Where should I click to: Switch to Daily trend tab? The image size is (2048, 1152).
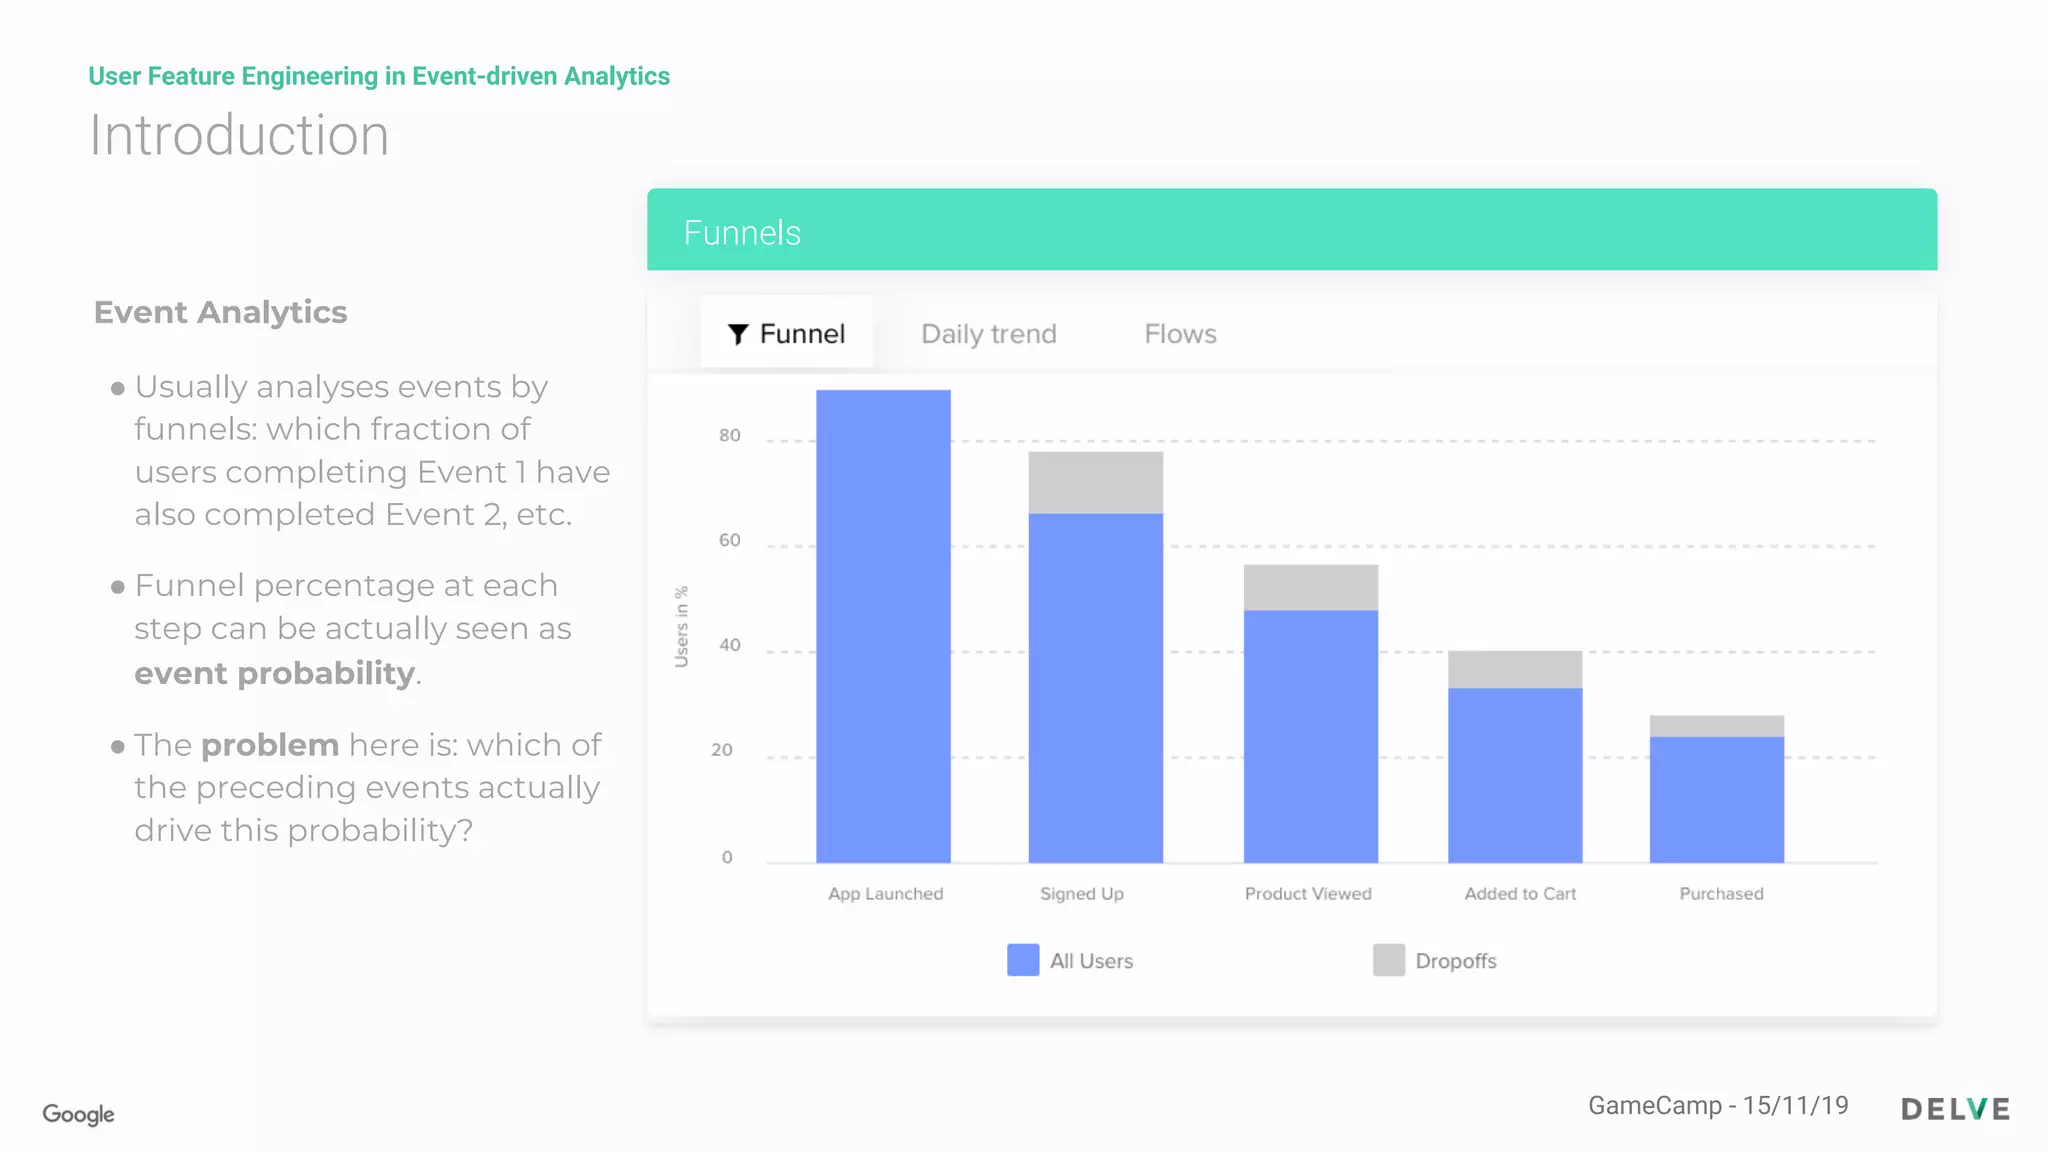tap(988, 334)
